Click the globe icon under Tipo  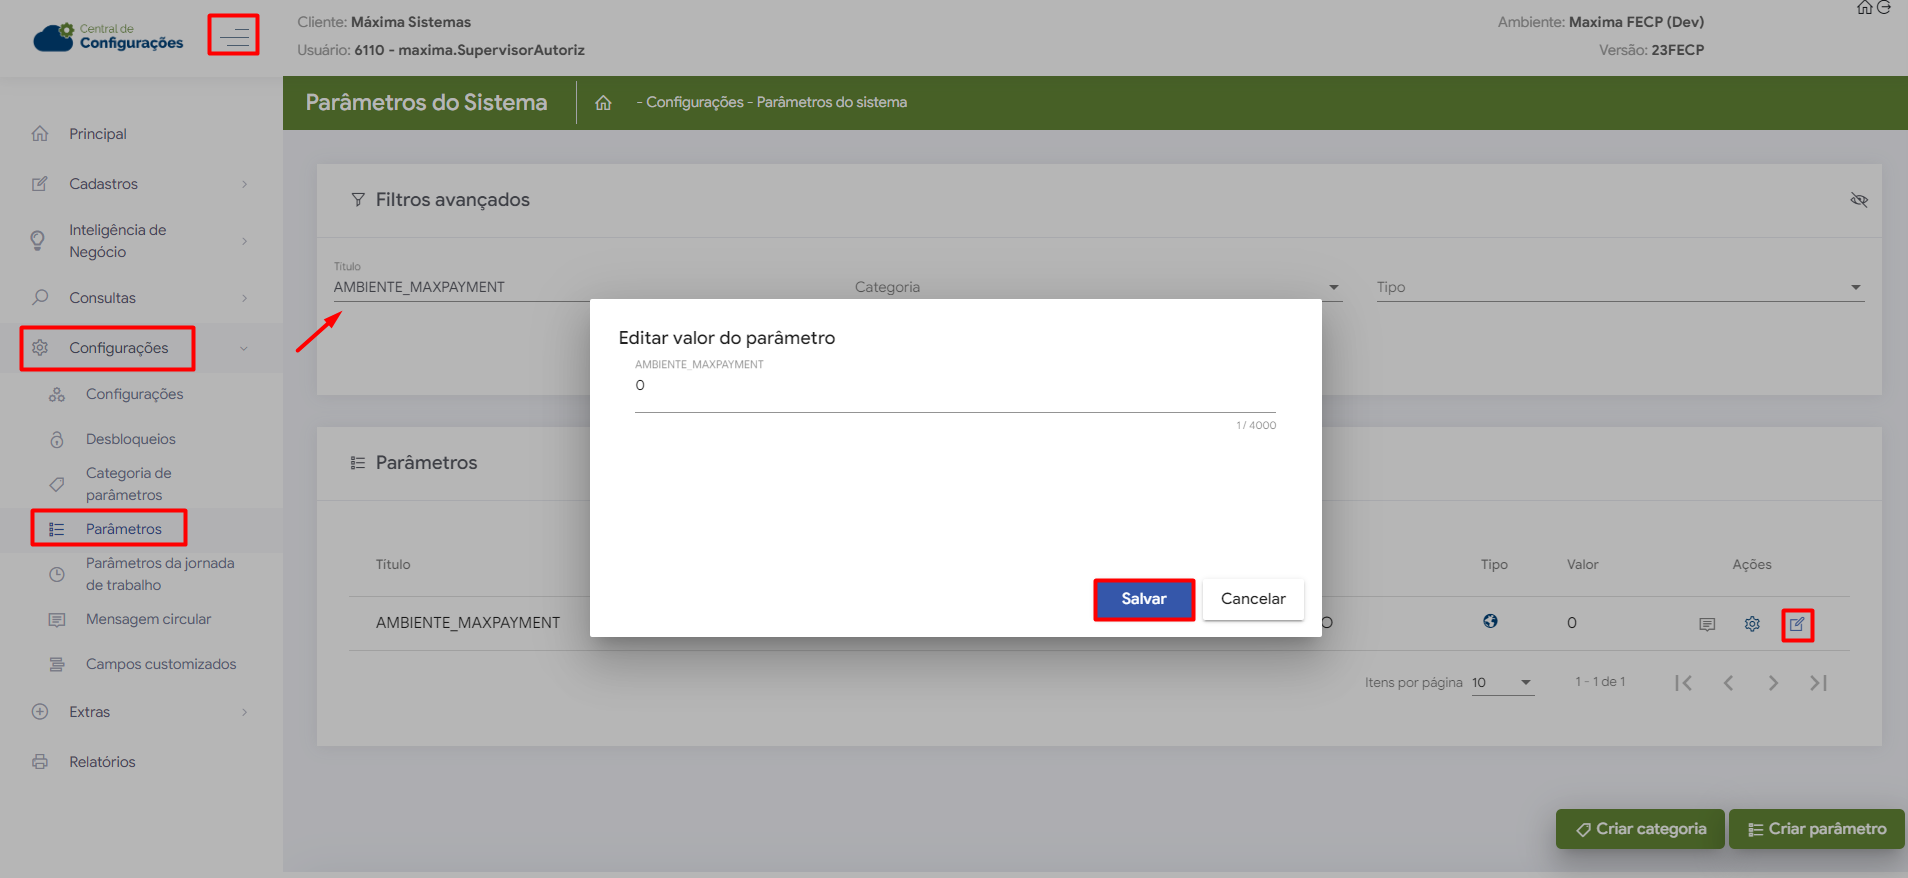point(1490,621)
